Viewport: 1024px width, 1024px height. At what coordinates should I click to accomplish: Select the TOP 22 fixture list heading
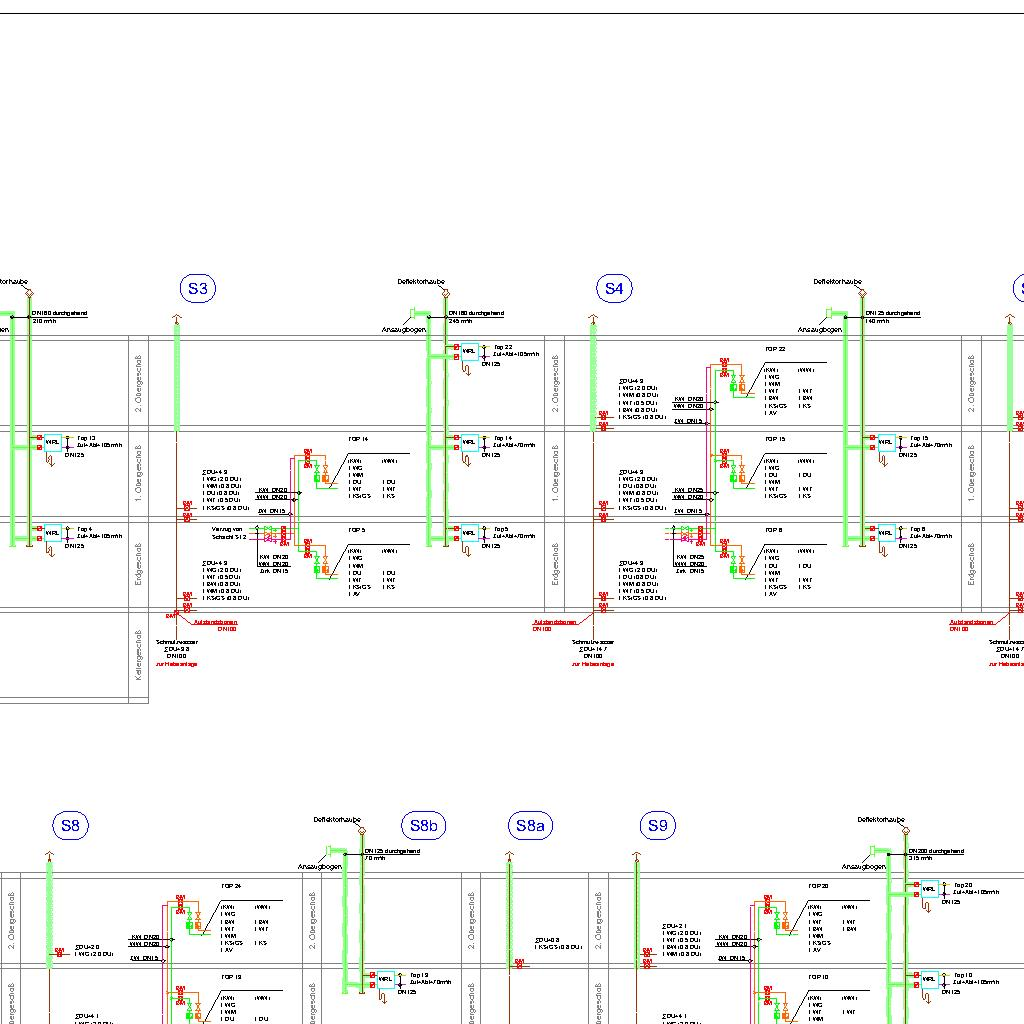click(775, 349)
